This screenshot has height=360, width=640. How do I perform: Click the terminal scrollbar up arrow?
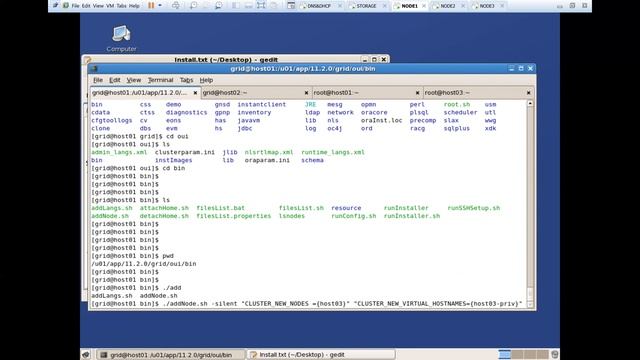click(x=530, y=104)
